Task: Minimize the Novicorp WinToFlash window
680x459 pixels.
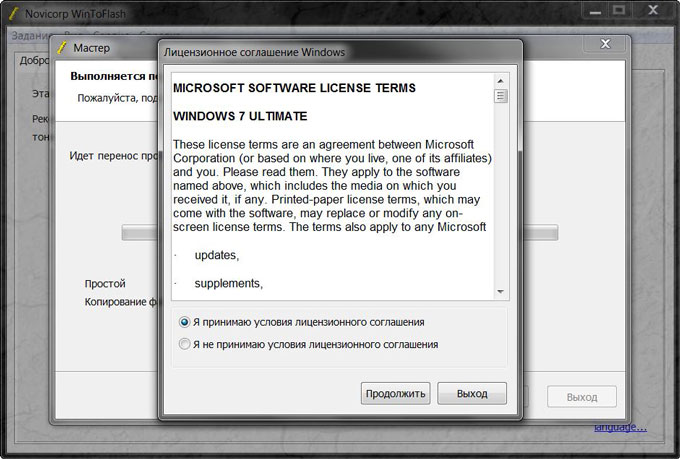Action: click(595, 11)
